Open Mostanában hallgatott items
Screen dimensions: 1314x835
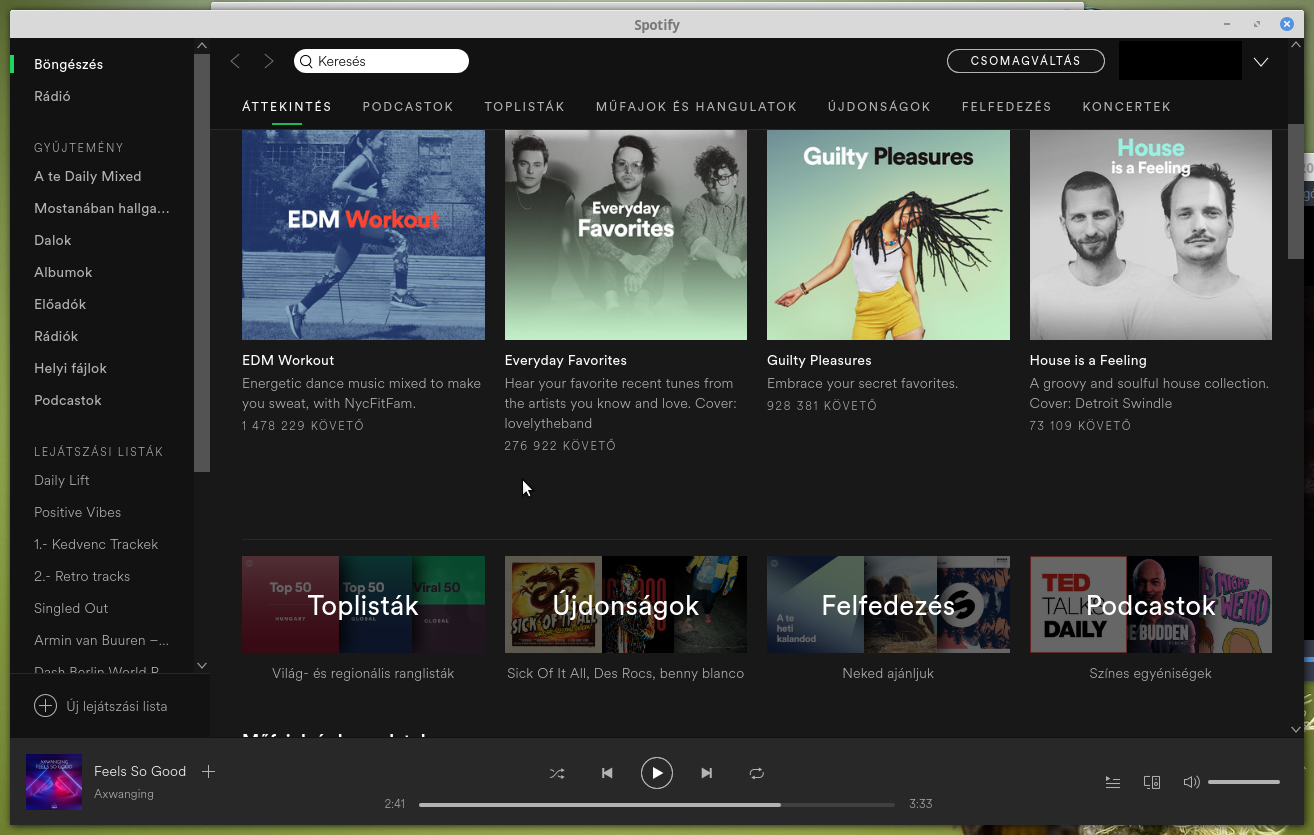point(102,208)
